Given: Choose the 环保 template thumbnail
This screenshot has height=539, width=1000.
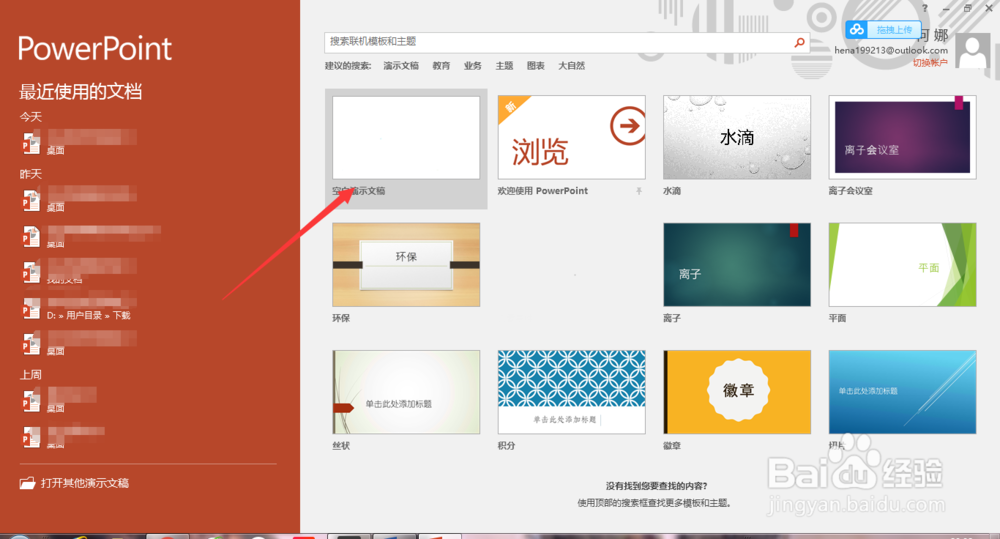Looking at the screenshot, I should click(x=406, y=265).
